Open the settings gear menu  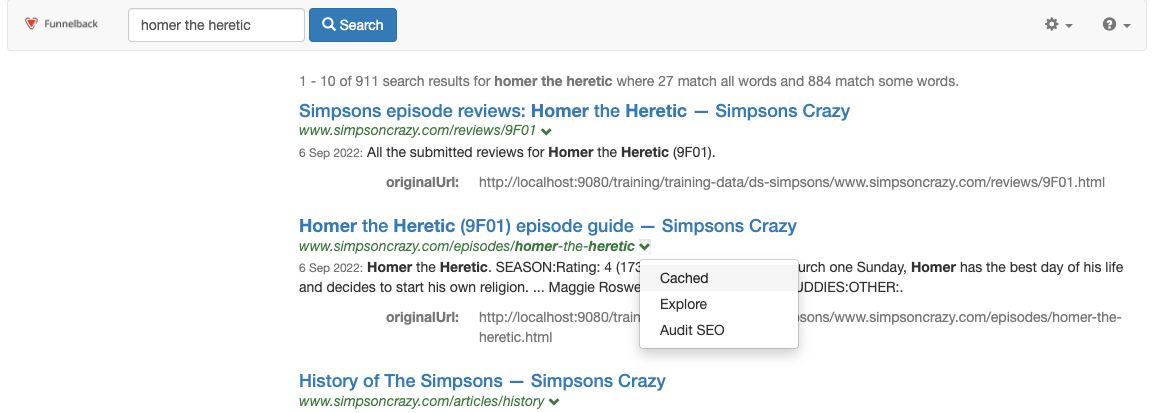tap(1058, 25)
